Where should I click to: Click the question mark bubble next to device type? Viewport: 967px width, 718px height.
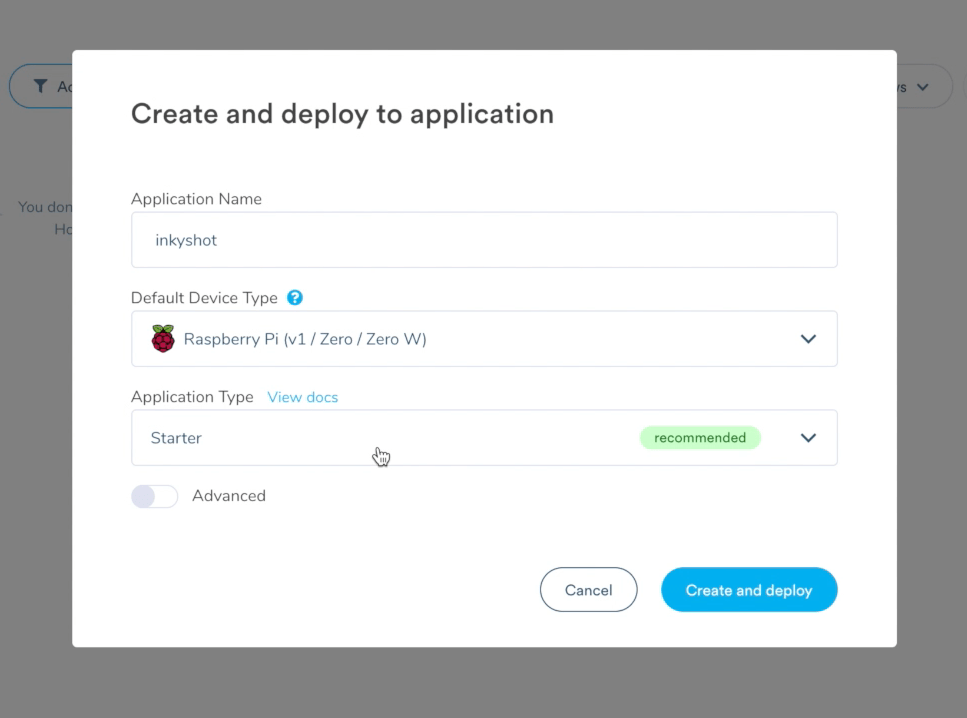pyautogui.click(x=294, y=297)
